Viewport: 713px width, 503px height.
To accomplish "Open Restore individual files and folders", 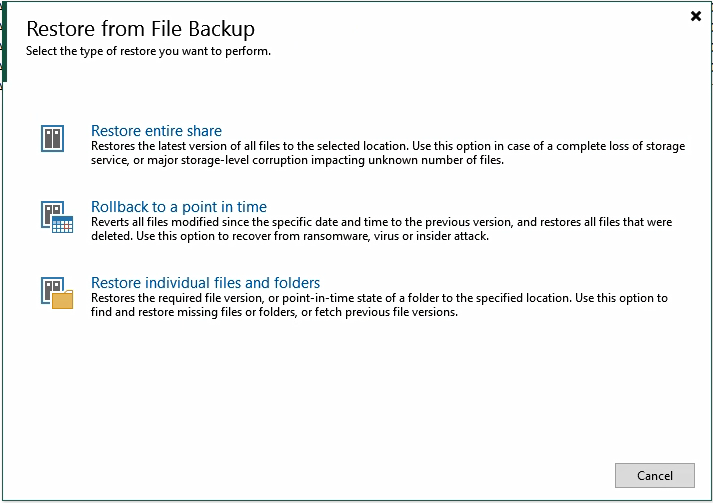I will [x=205, y=283].
